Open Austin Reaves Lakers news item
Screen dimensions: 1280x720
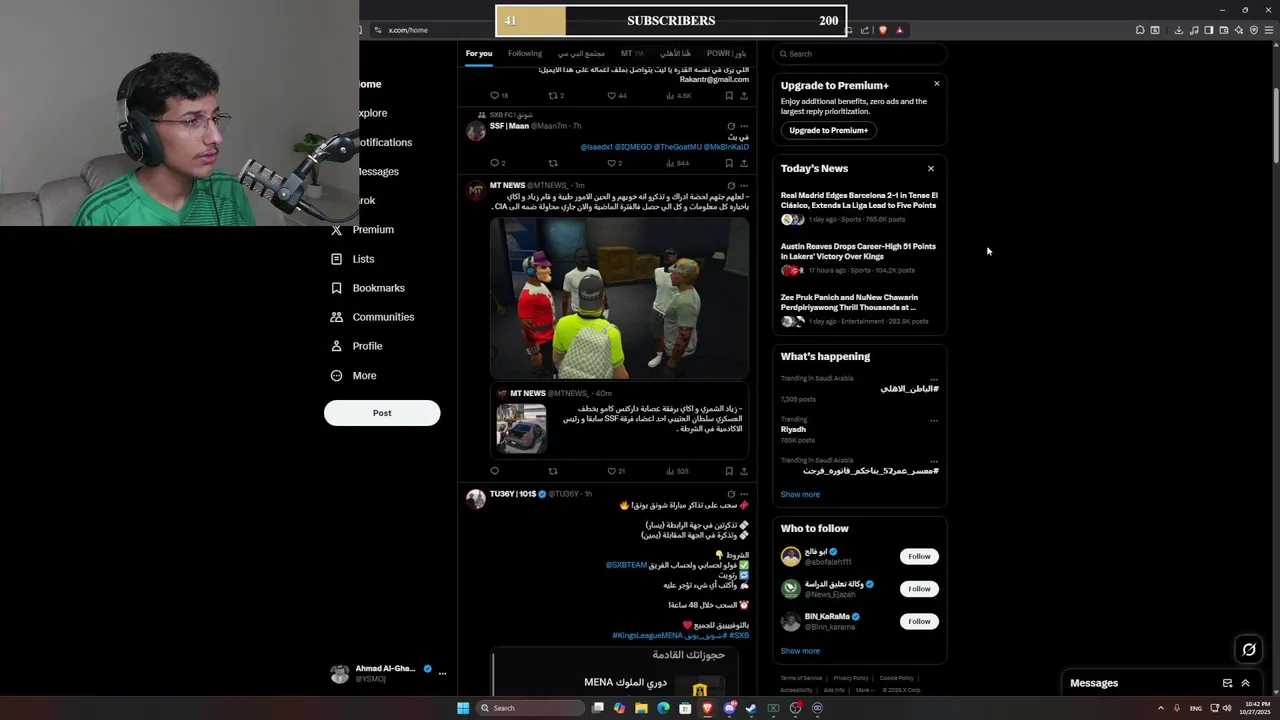point(859,258)
